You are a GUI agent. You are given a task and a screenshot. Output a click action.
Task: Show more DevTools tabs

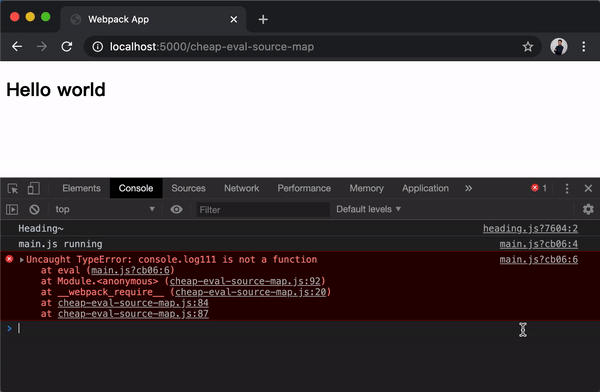tap(468, 188)
